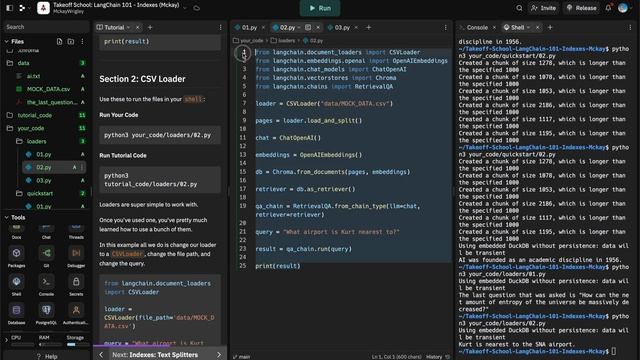This screenshot has width=640, height=360.
Task: Close the 02.py editor tab
Action: click(318, 27)
